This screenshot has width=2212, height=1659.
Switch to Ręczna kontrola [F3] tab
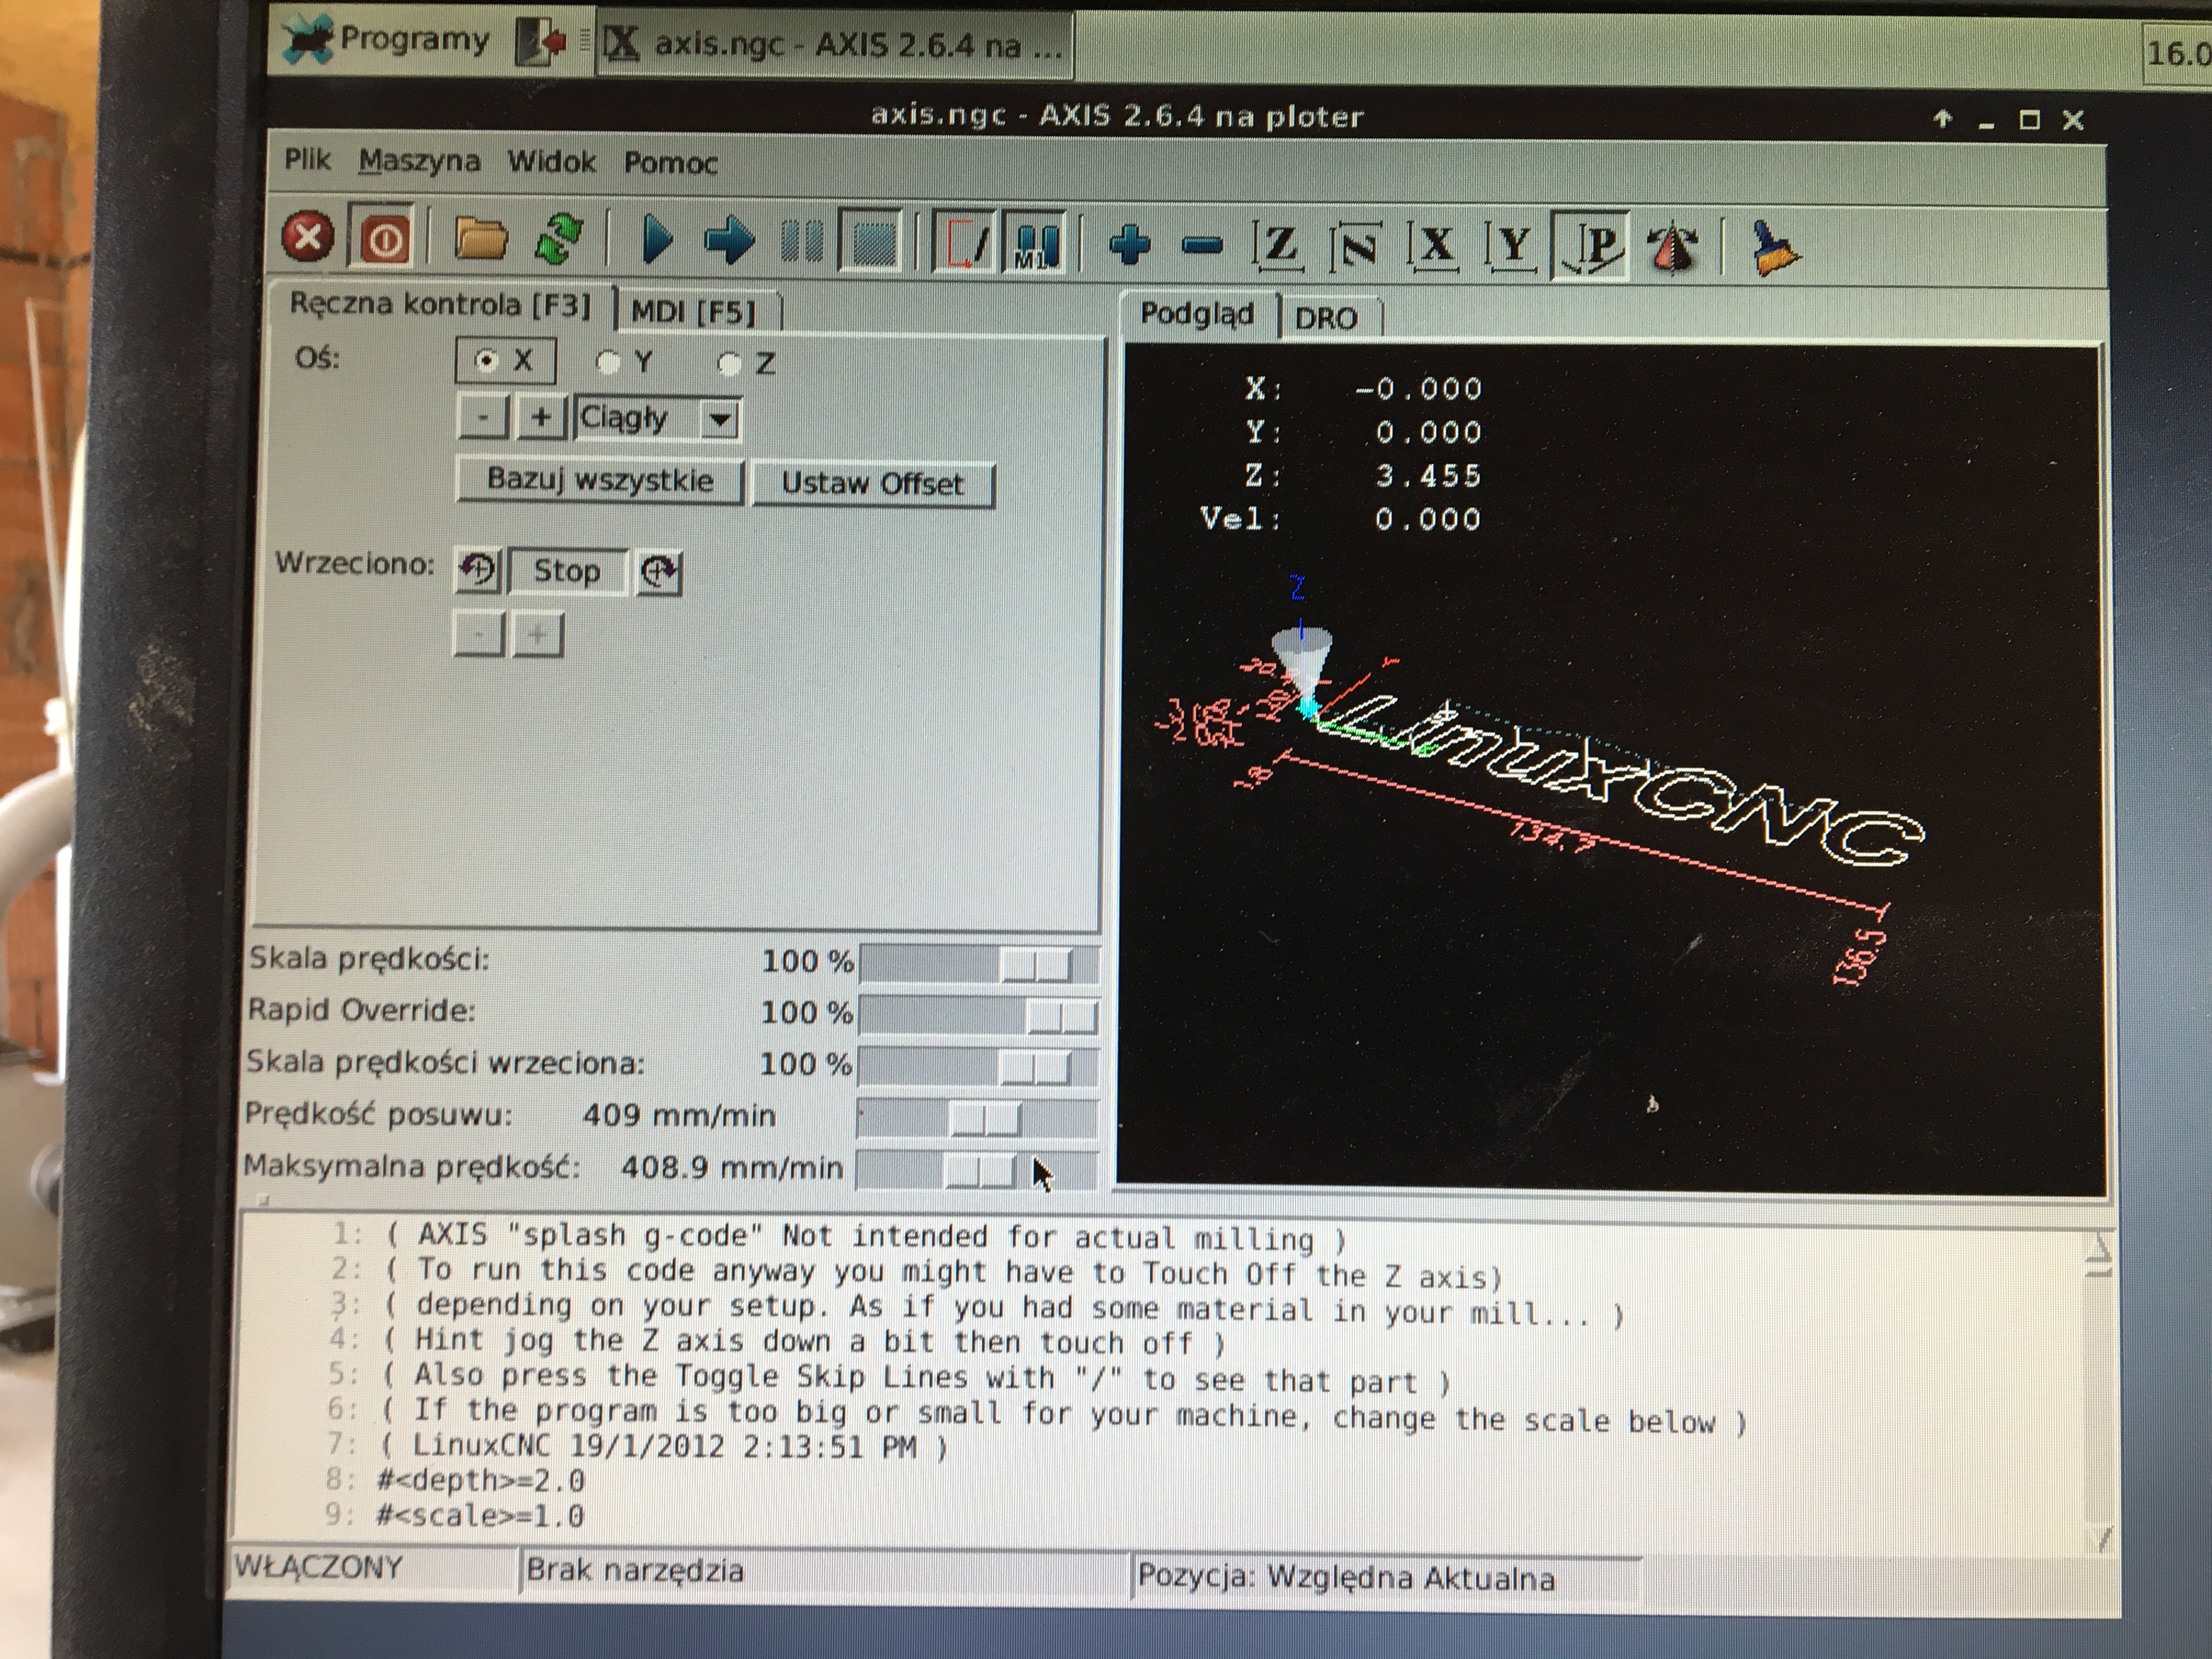[x=440, y=304]
